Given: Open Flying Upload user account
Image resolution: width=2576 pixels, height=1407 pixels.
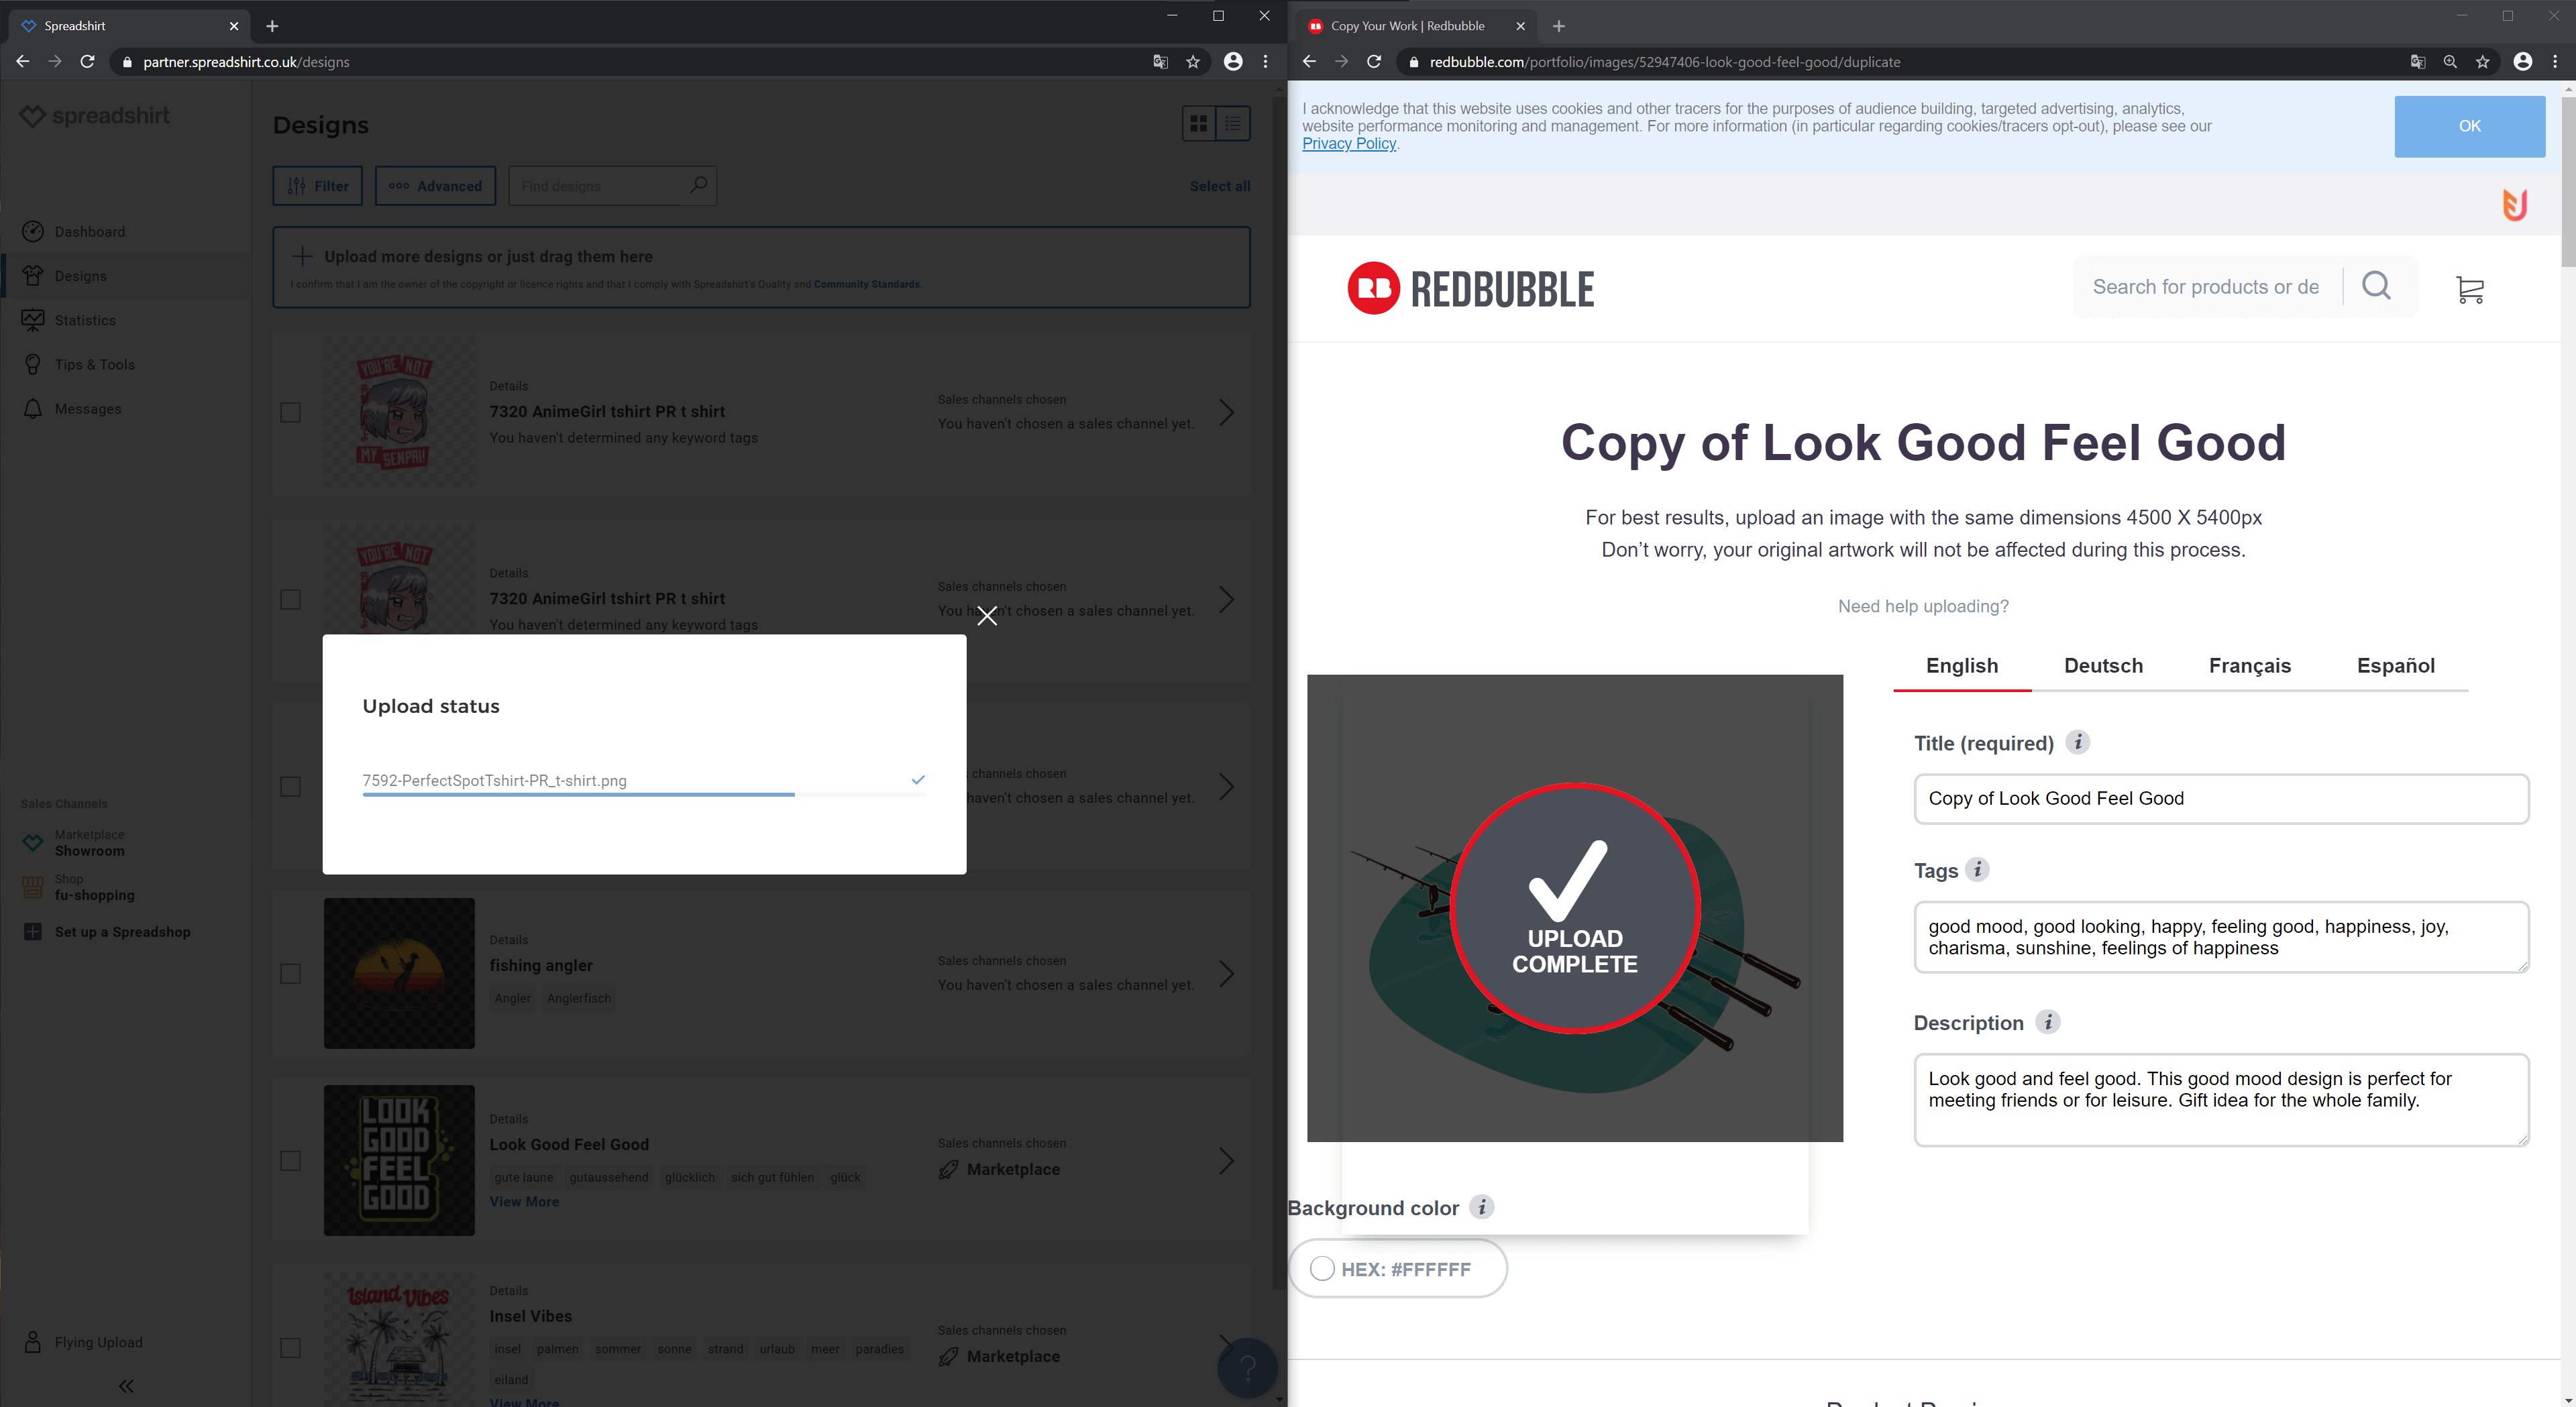Looking at the screenshot, I should pos(98,1342).
